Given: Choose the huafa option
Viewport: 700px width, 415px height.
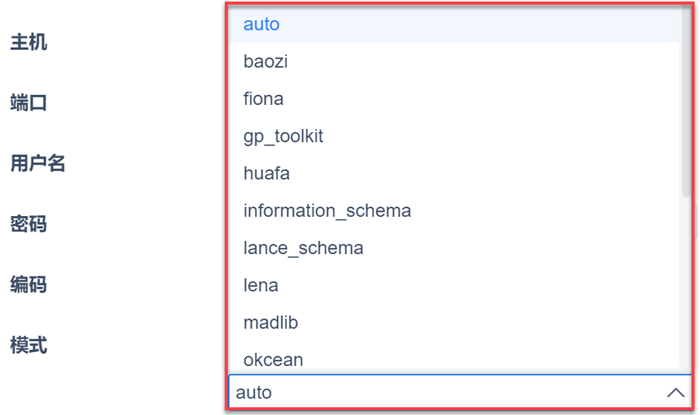Looking at the screenshot, I should 266,173.
